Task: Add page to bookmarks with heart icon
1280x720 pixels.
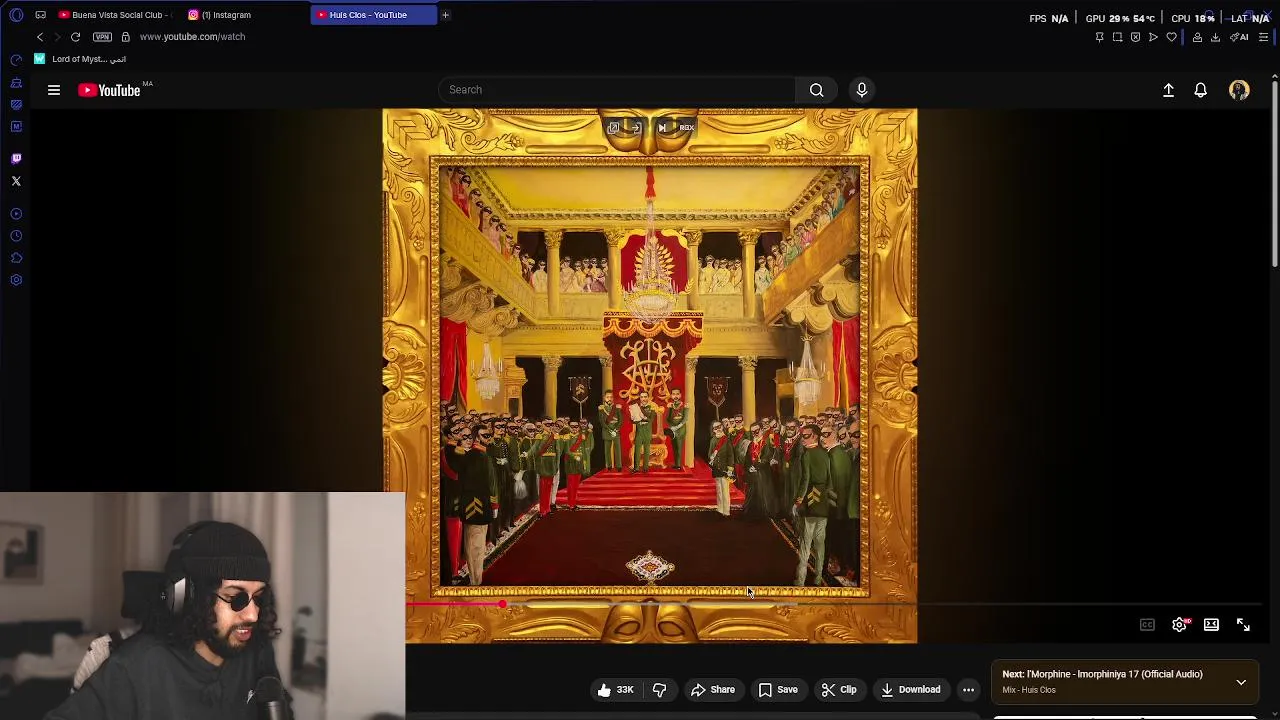Action: 1172,37
